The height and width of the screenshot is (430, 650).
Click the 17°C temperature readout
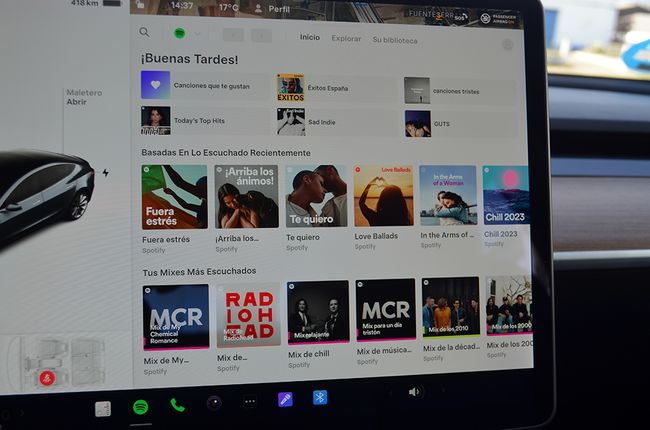click(x=228, y=7)
